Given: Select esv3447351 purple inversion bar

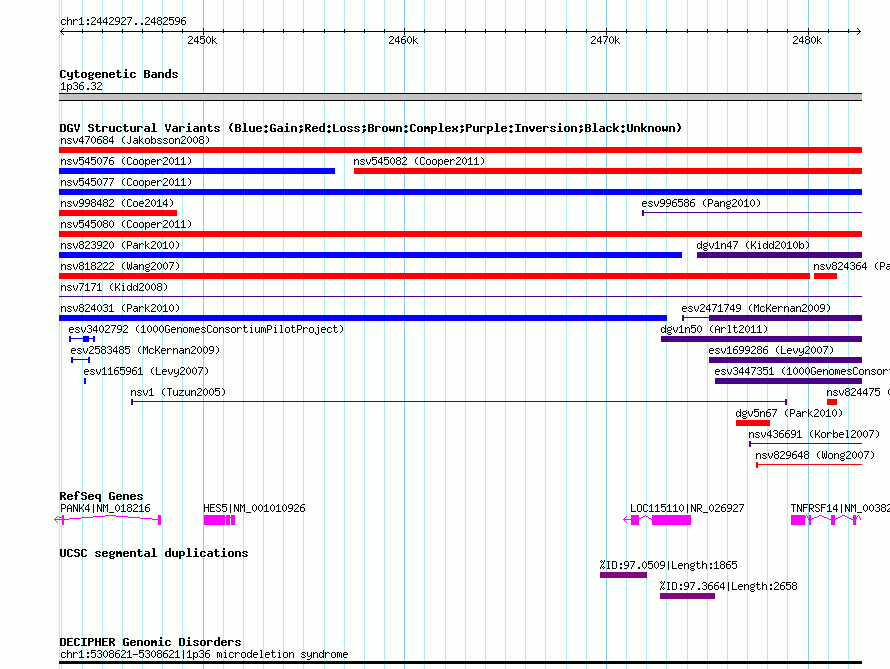Looking at the screenshot, I should pyautogui.click(x=788, y=381).
